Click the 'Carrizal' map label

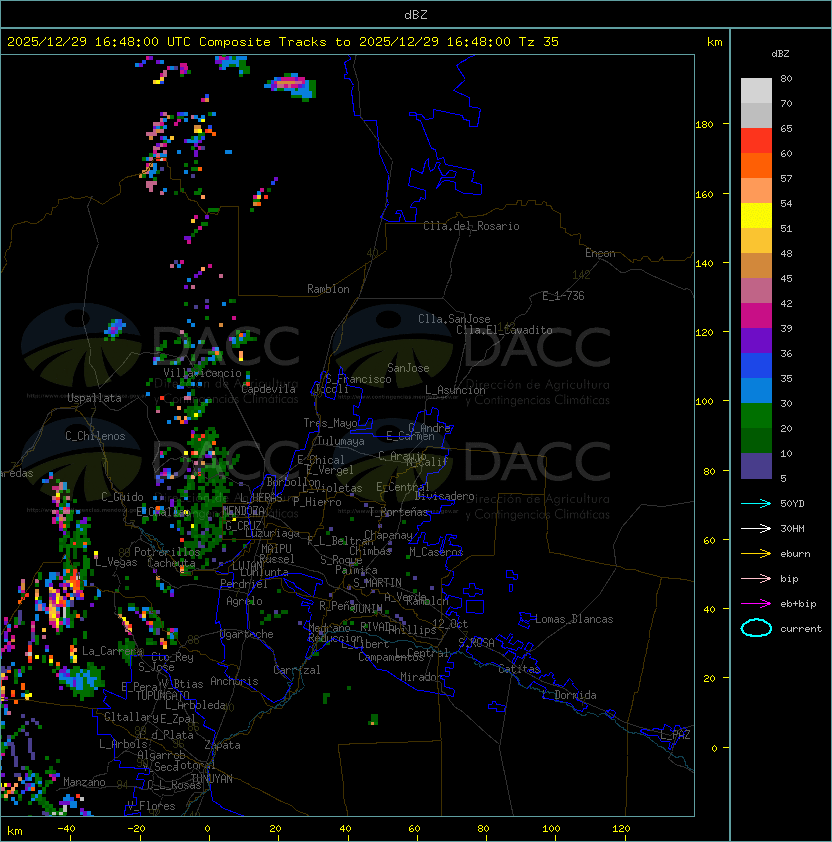(x=296, y=670)
